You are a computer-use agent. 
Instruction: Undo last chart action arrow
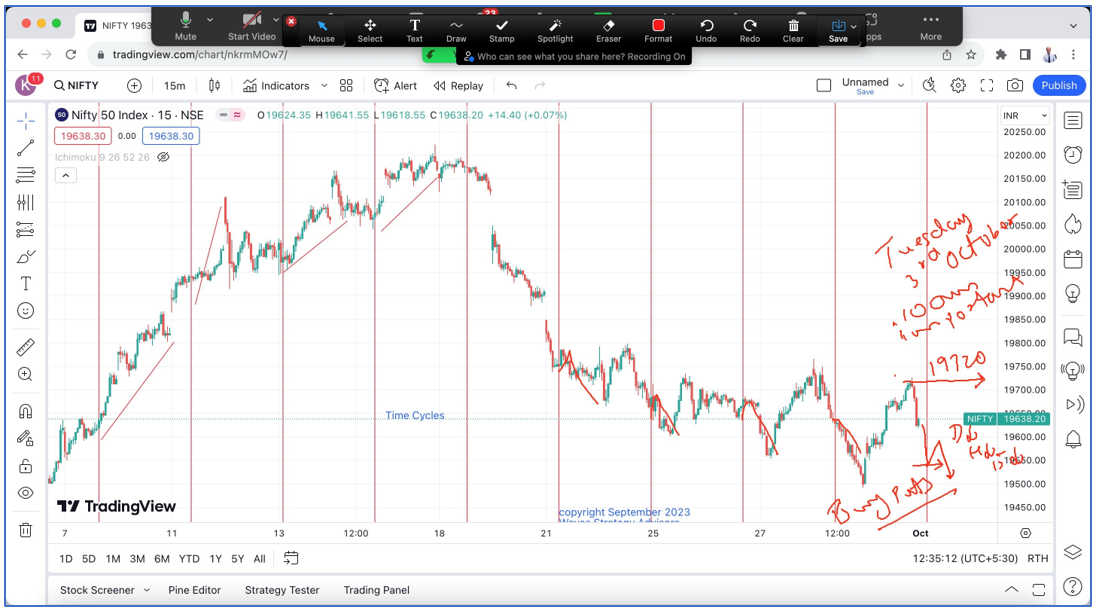tap(511, 86)
